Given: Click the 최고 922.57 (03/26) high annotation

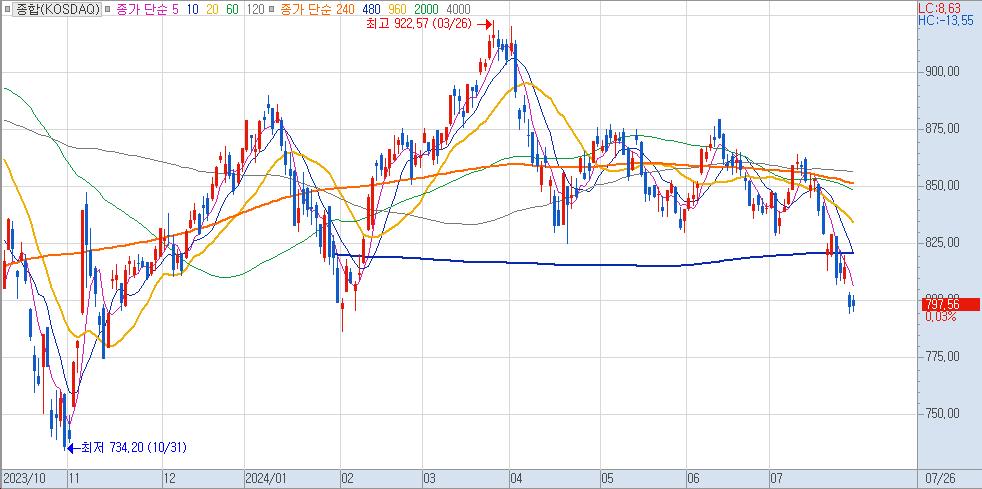Looking at the screenshot, I should coord(418,24).
